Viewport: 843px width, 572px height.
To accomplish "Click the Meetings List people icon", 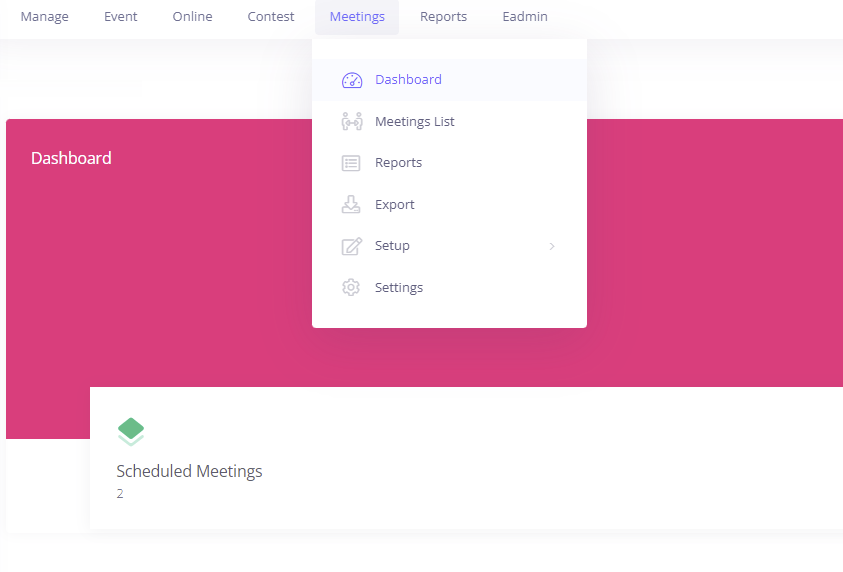I will point(352,121).
